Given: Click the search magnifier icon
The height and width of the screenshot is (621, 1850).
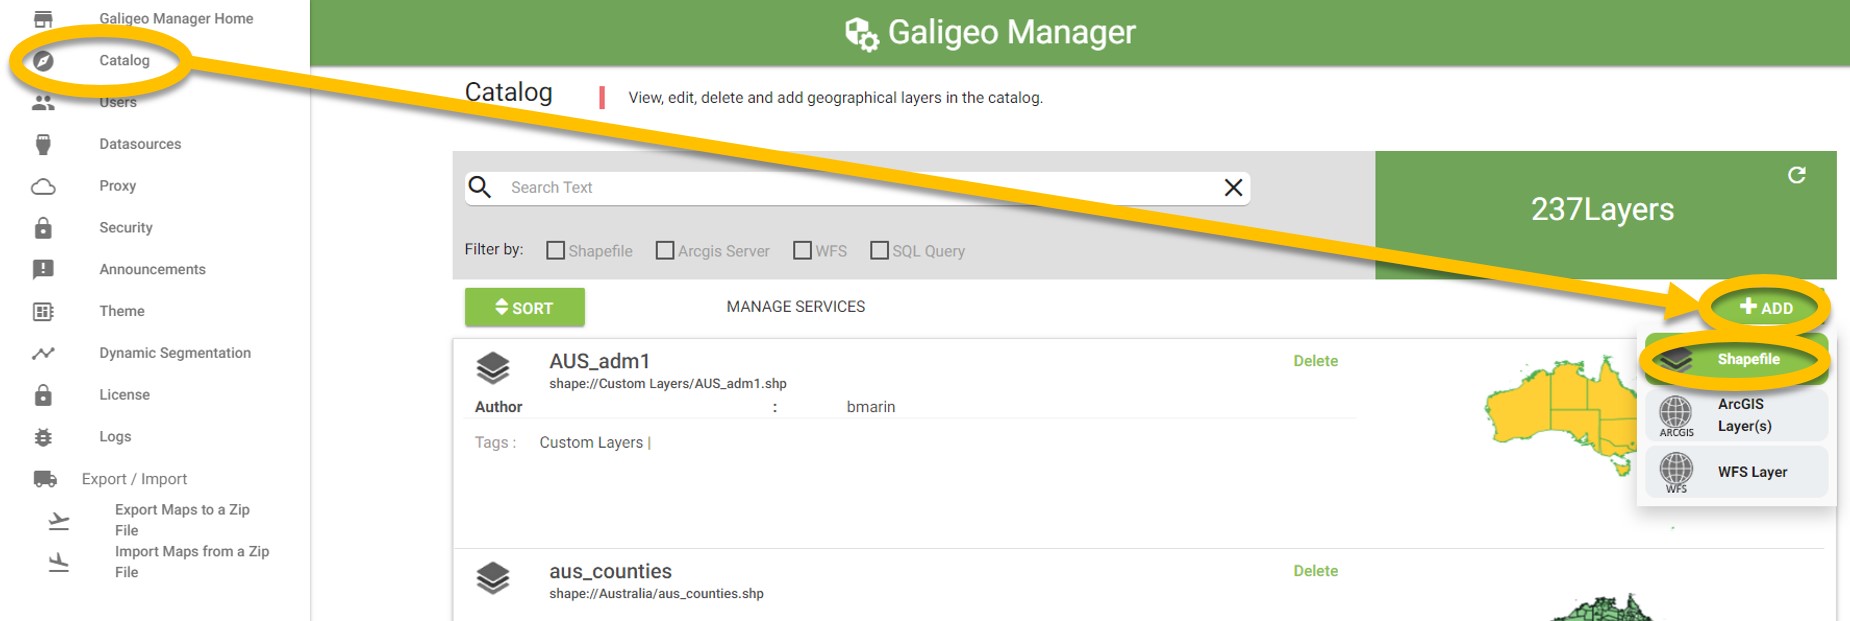Looking at the screenshot, I should click(480, 187).
